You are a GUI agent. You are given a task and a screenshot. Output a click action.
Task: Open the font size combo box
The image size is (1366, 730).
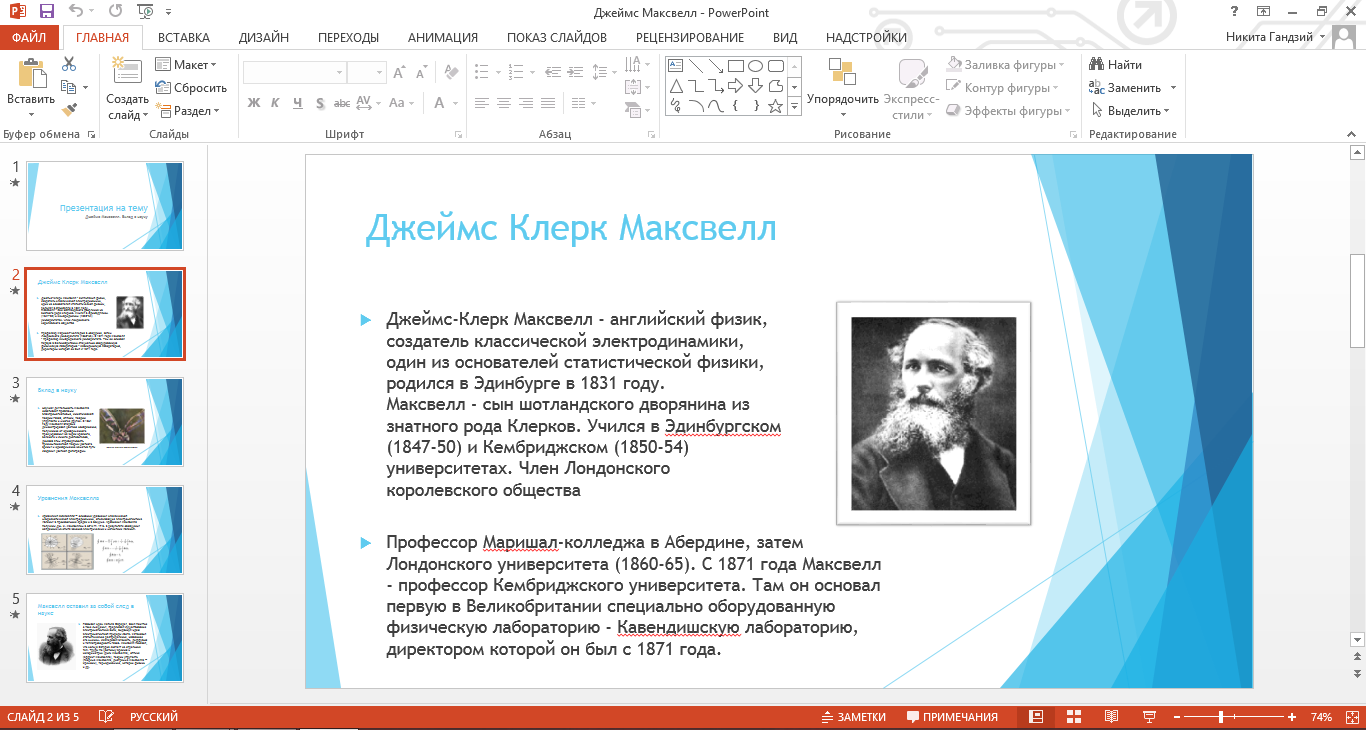tap(366, 72)
